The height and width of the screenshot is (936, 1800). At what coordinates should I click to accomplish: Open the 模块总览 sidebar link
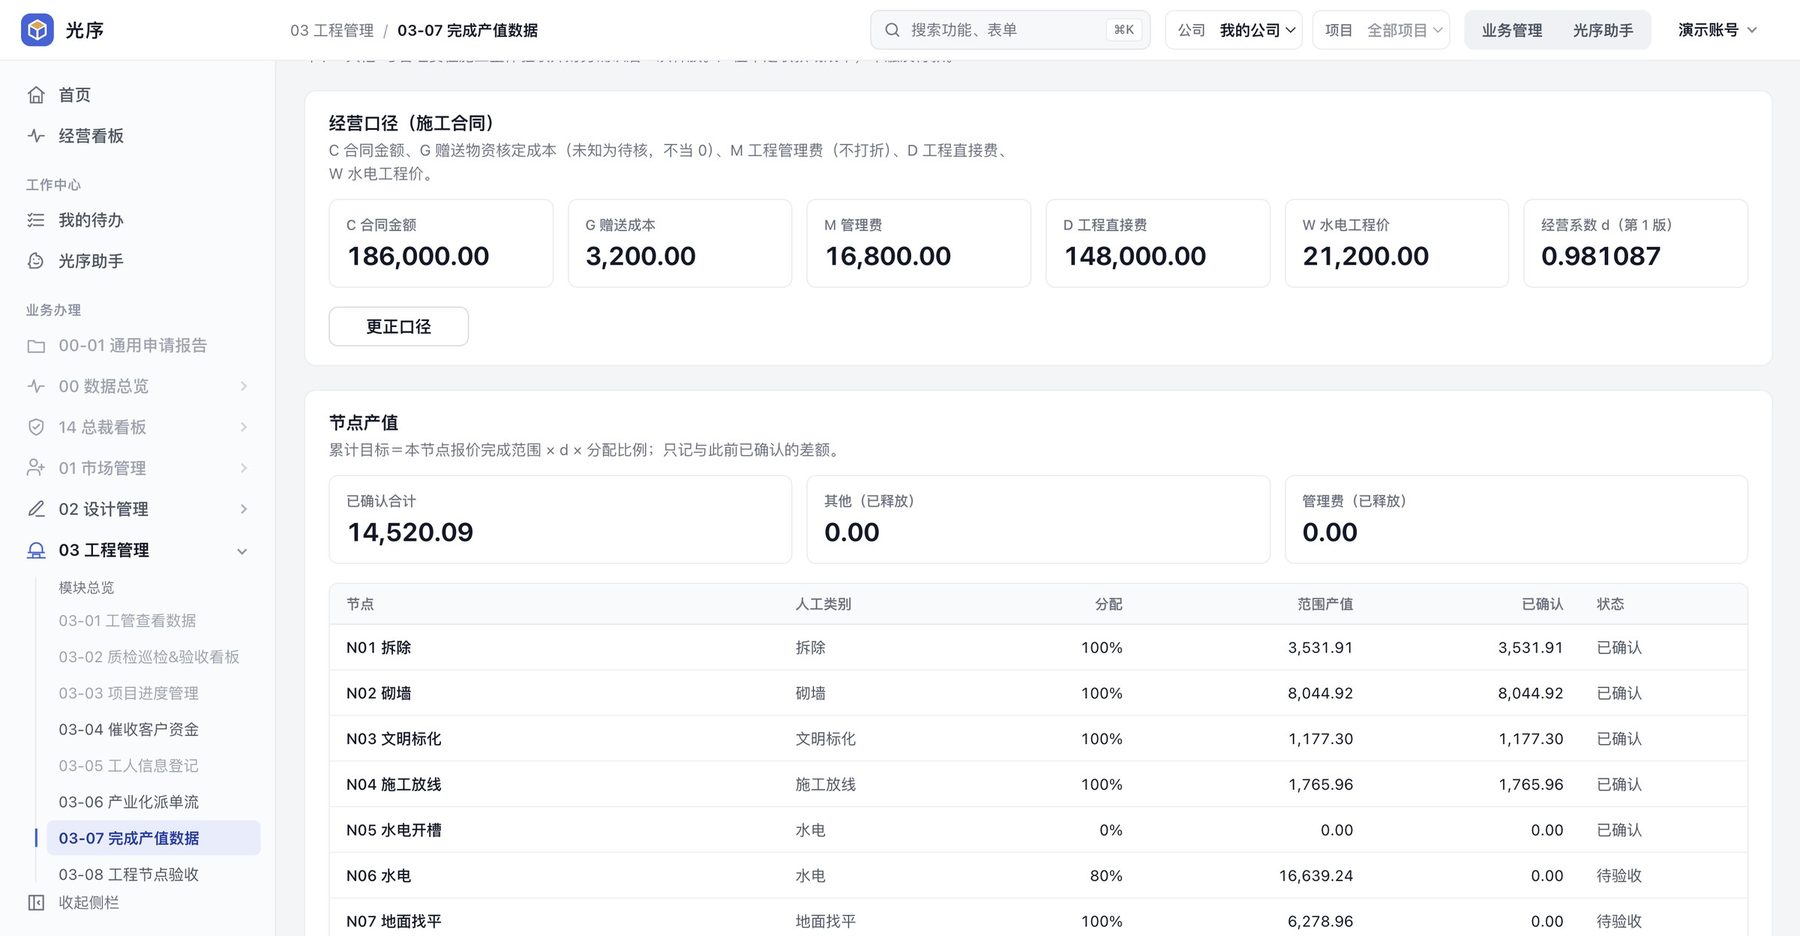pos(86,587)
